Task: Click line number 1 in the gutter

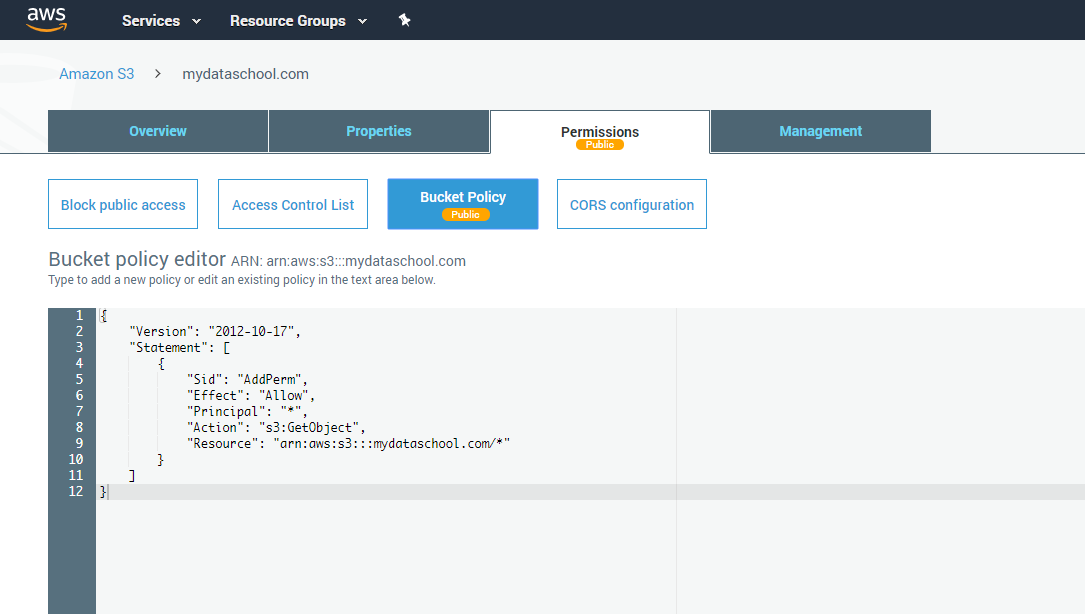Action: (x=80, y=316)
